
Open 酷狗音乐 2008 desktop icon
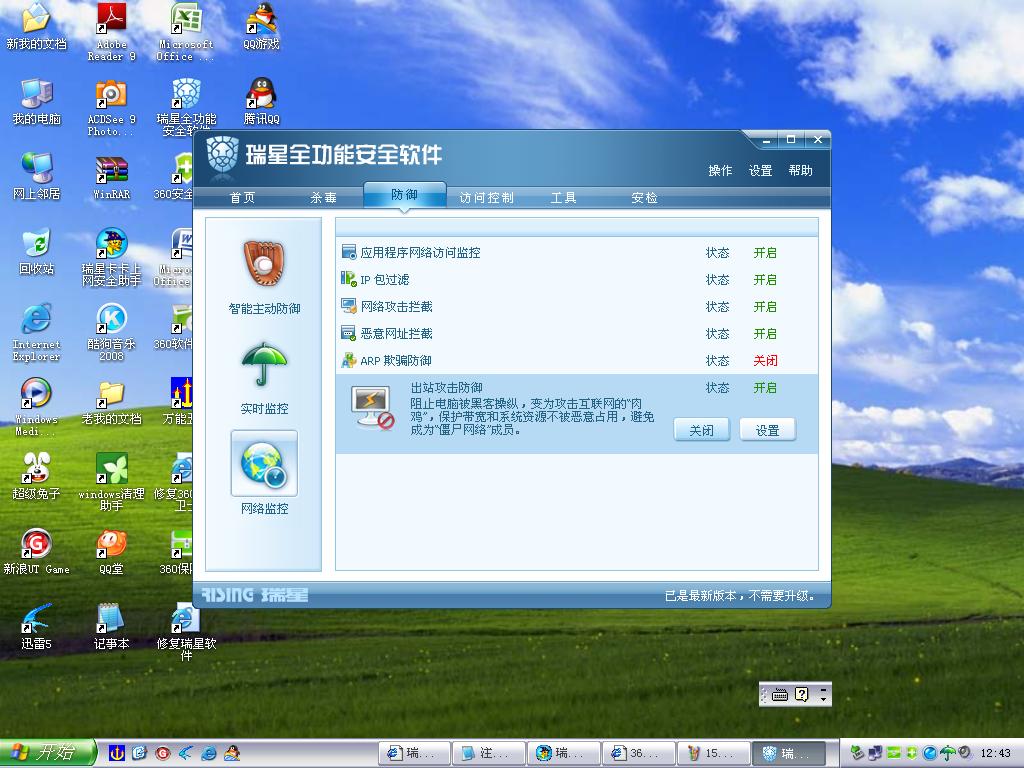[x=111, y=319]
